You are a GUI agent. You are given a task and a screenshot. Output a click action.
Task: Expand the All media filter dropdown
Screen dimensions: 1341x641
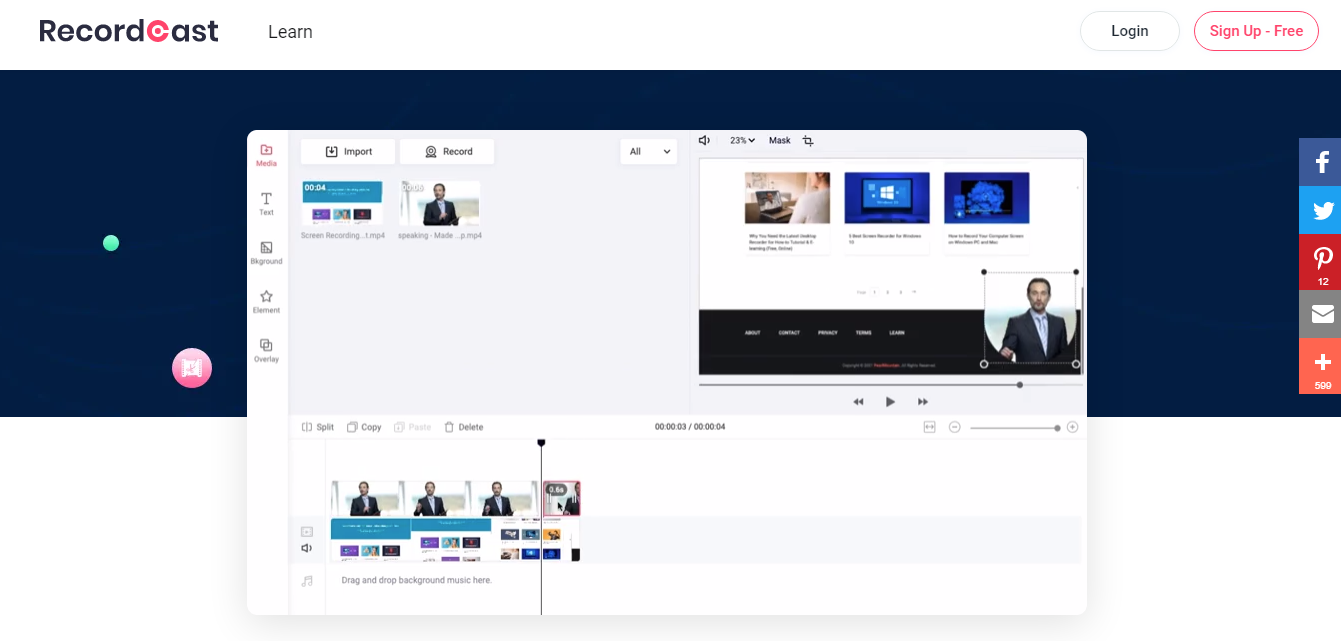click(x=648, y=152)
